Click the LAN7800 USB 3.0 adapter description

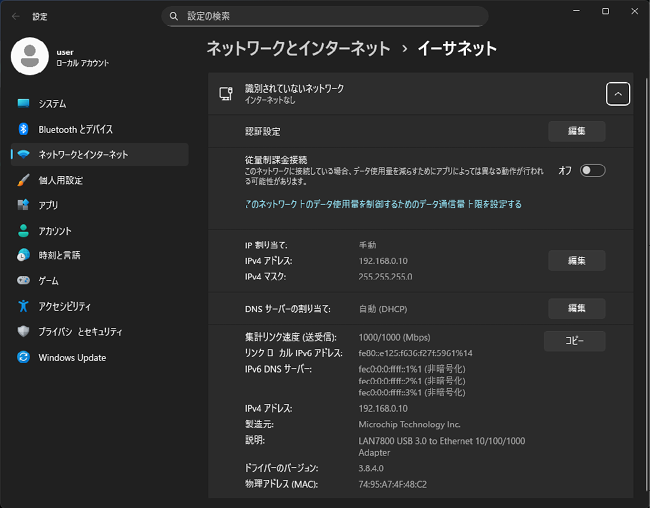(441, 447)
